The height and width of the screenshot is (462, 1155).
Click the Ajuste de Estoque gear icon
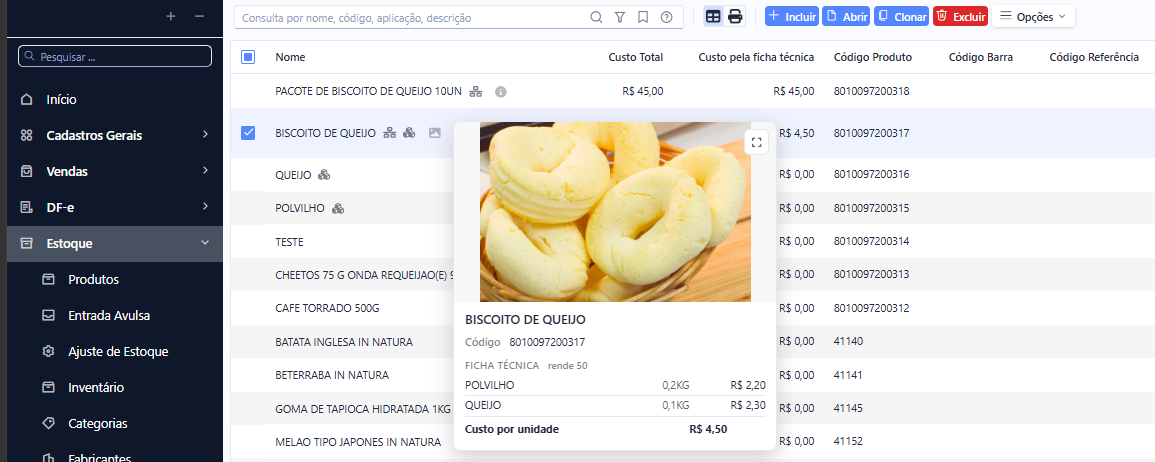[x=49, y=351]
